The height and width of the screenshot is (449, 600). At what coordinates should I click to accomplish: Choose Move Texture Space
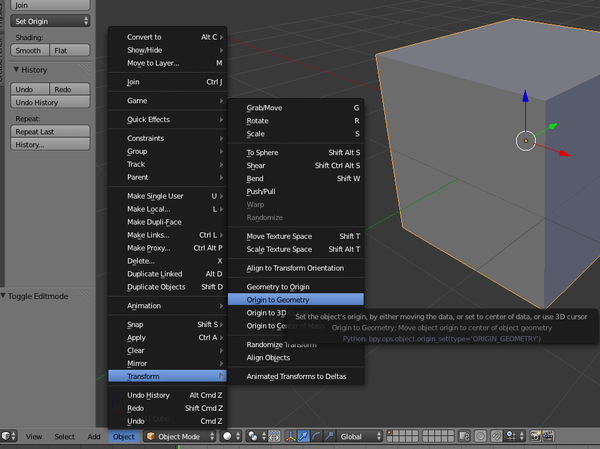coord(296,236)
